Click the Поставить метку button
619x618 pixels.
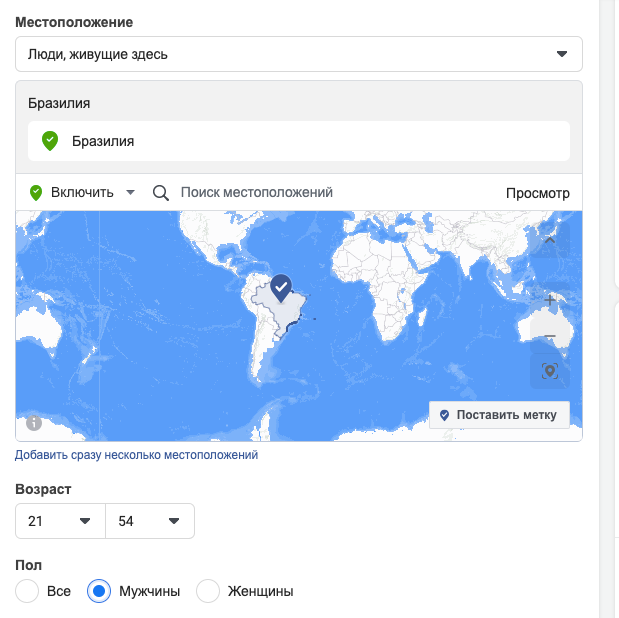499,415
